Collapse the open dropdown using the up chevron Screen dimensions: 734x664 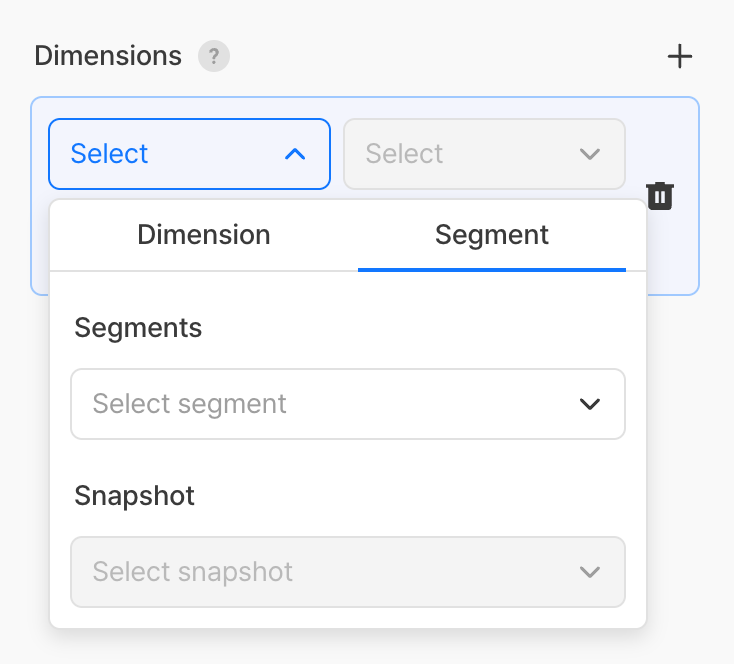(295, 154)
